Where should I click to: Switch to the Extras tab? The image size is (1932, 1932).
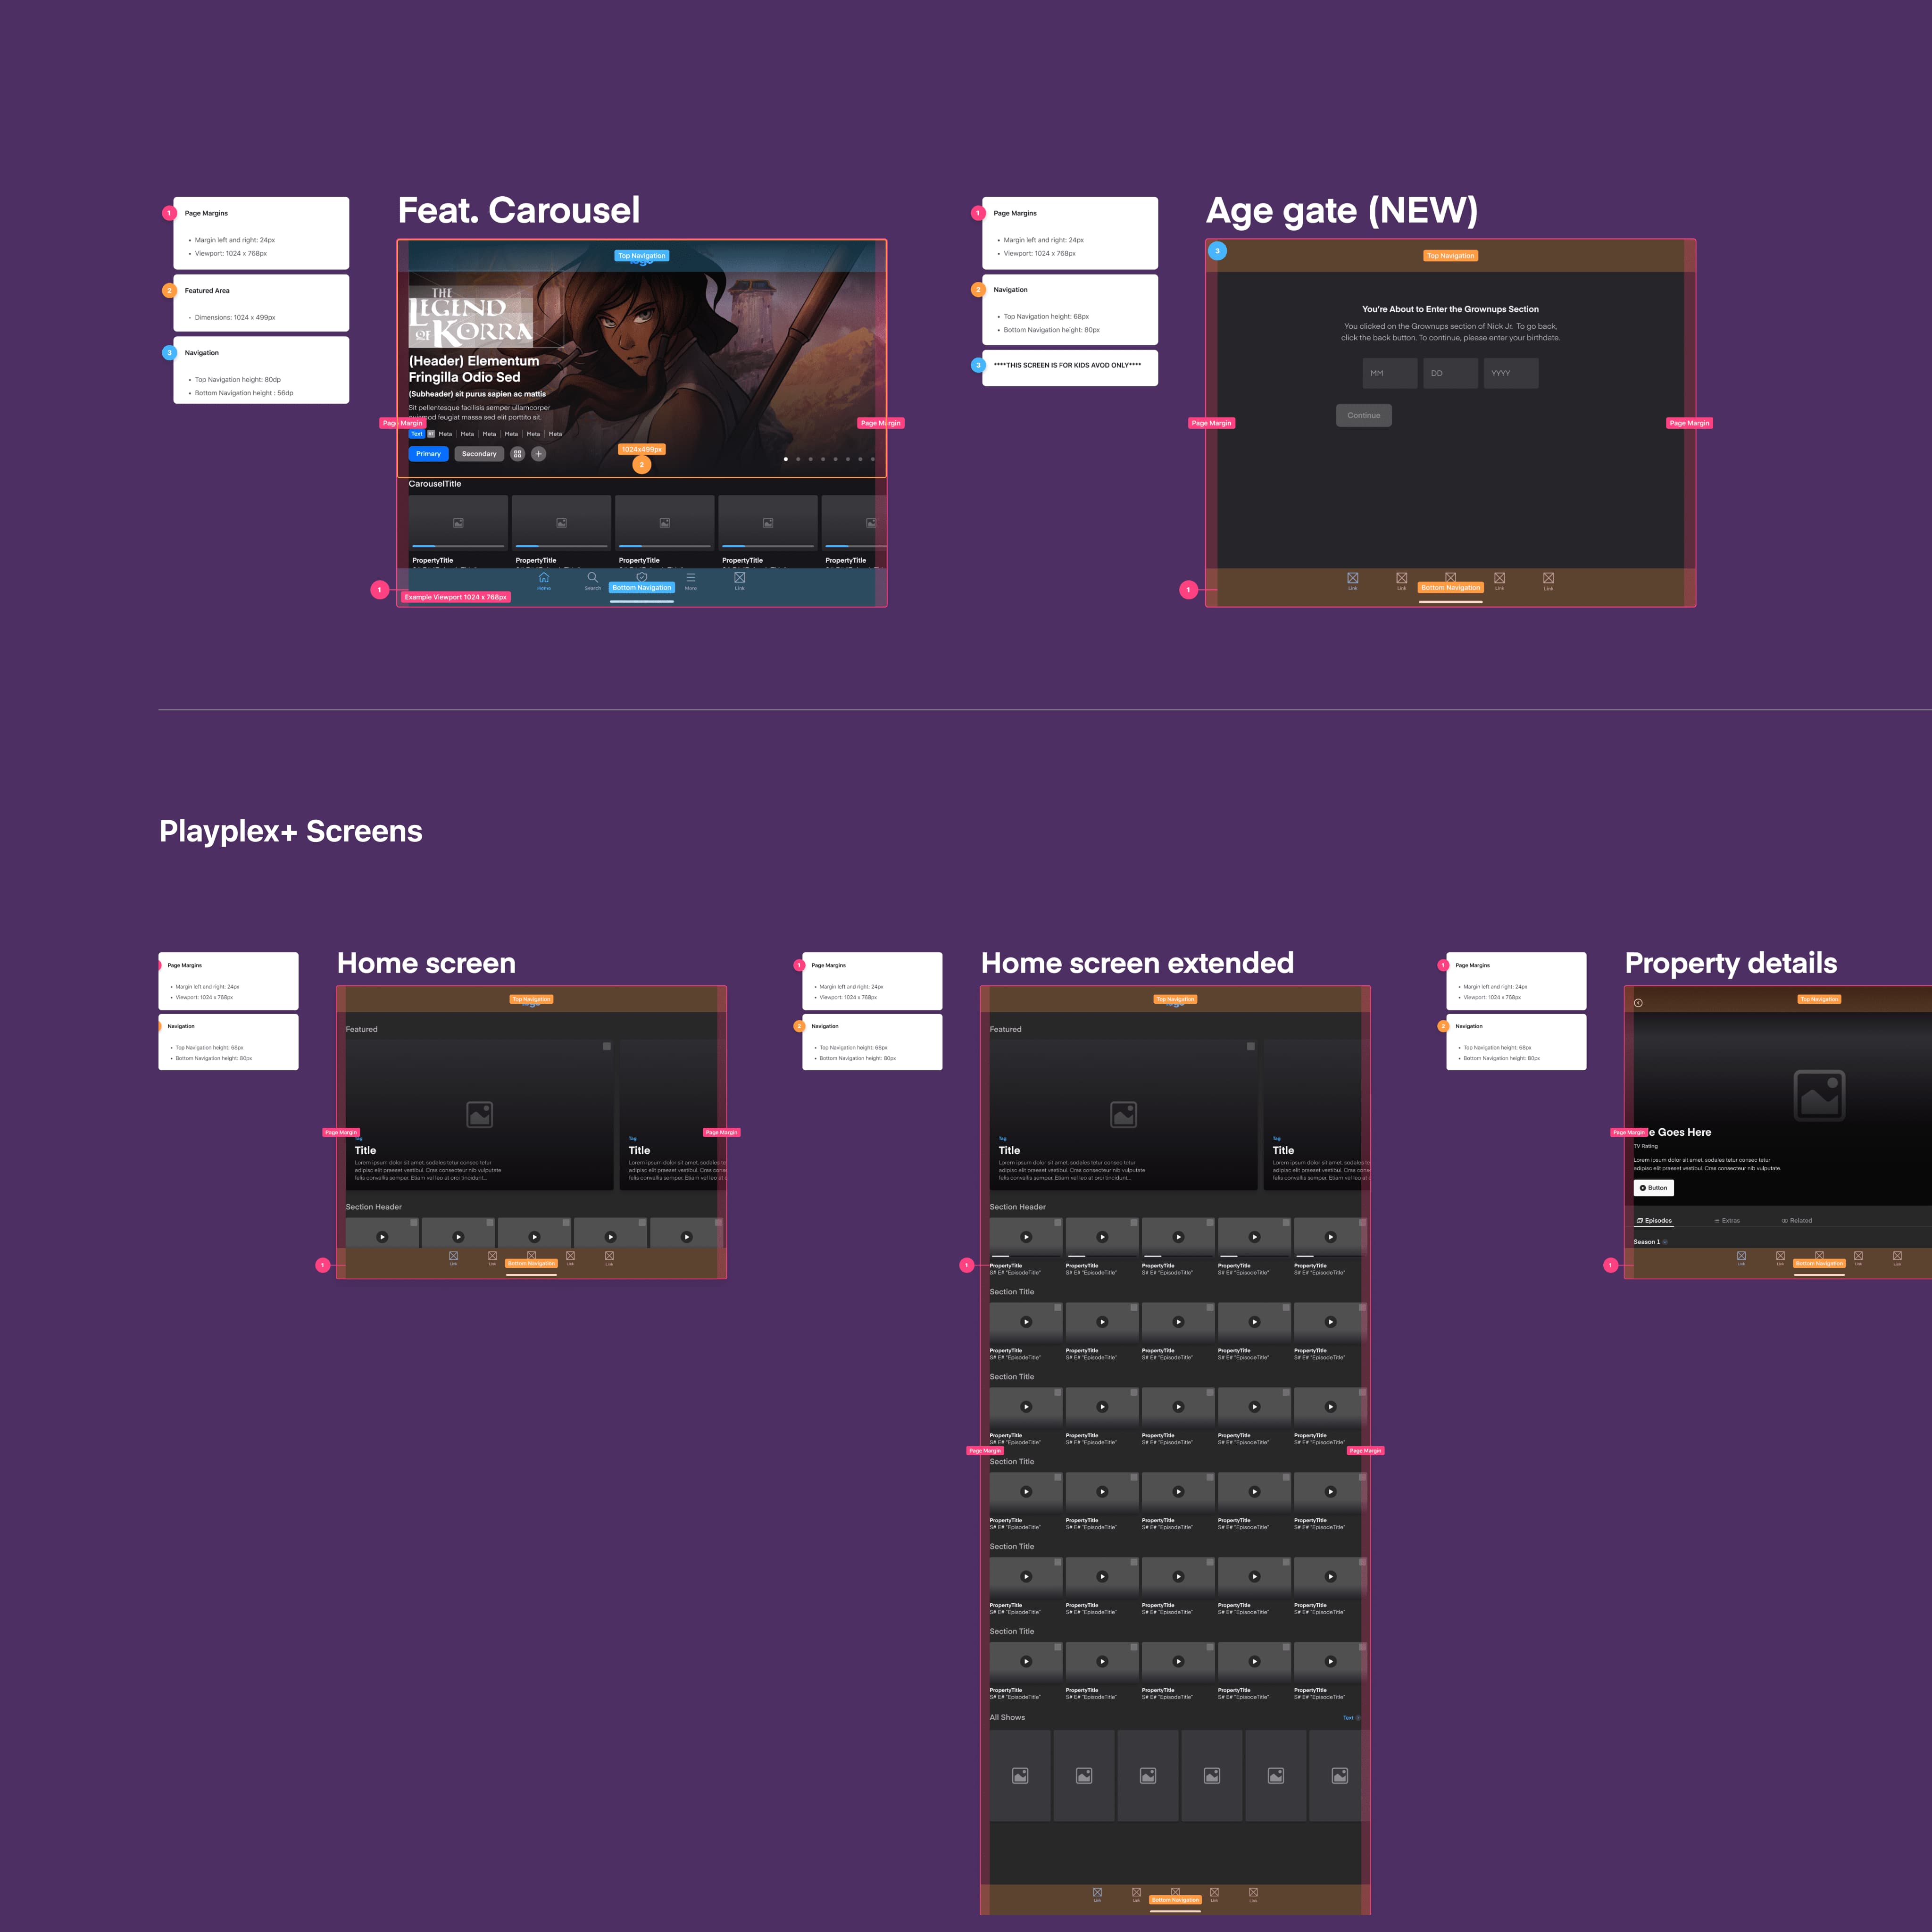[1727, 1221]
